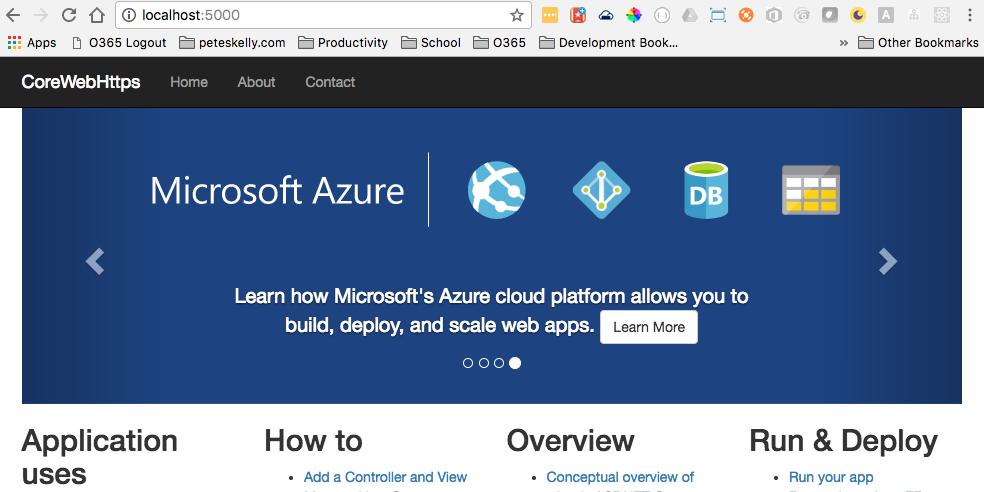Viewport: 984px width, 492px height.
Task: View site information icon in address bar
Action: coord(129,15)
